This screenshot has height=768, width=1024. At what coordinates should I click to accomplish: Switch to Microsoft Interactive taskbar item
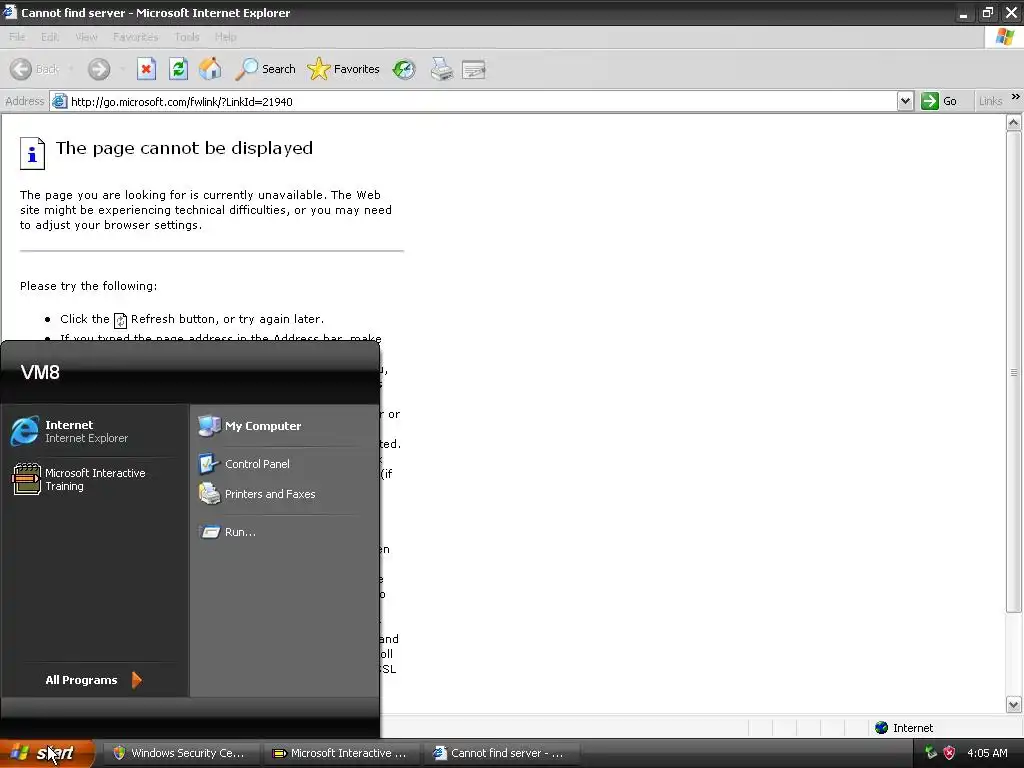tap(341, 753)
